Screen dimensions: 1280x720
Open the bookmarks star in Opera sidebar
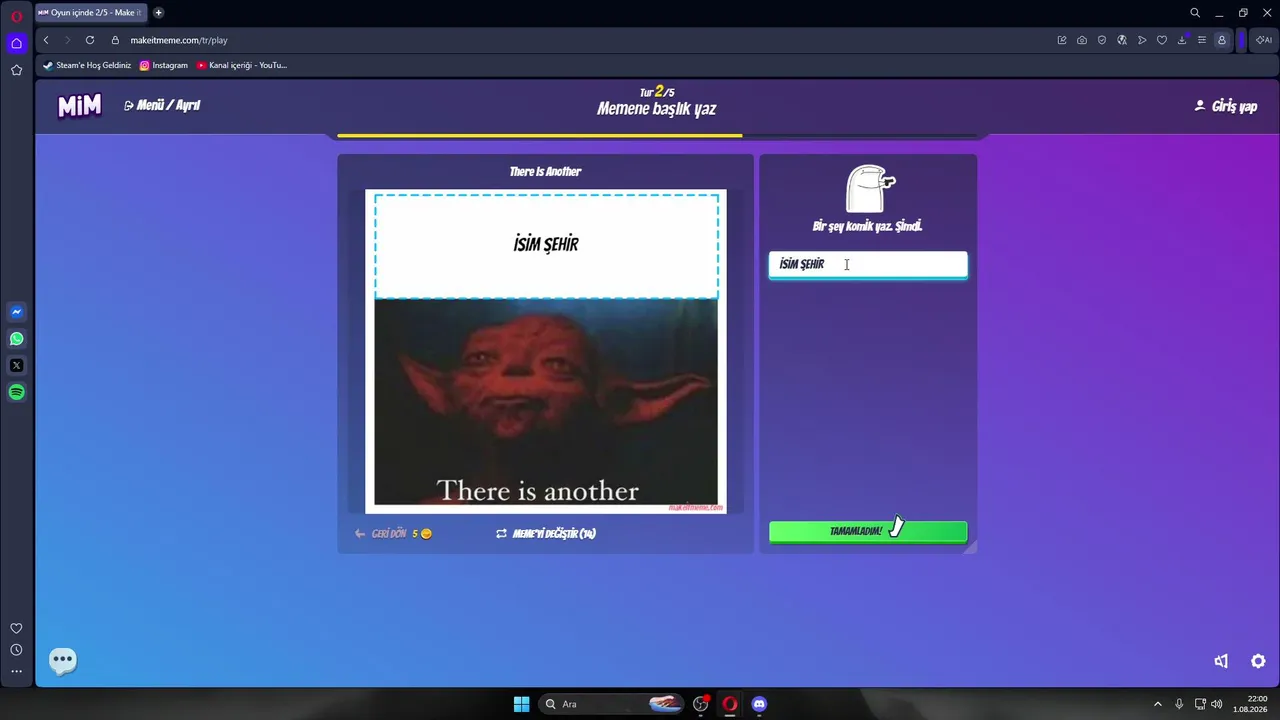[16, 70]
